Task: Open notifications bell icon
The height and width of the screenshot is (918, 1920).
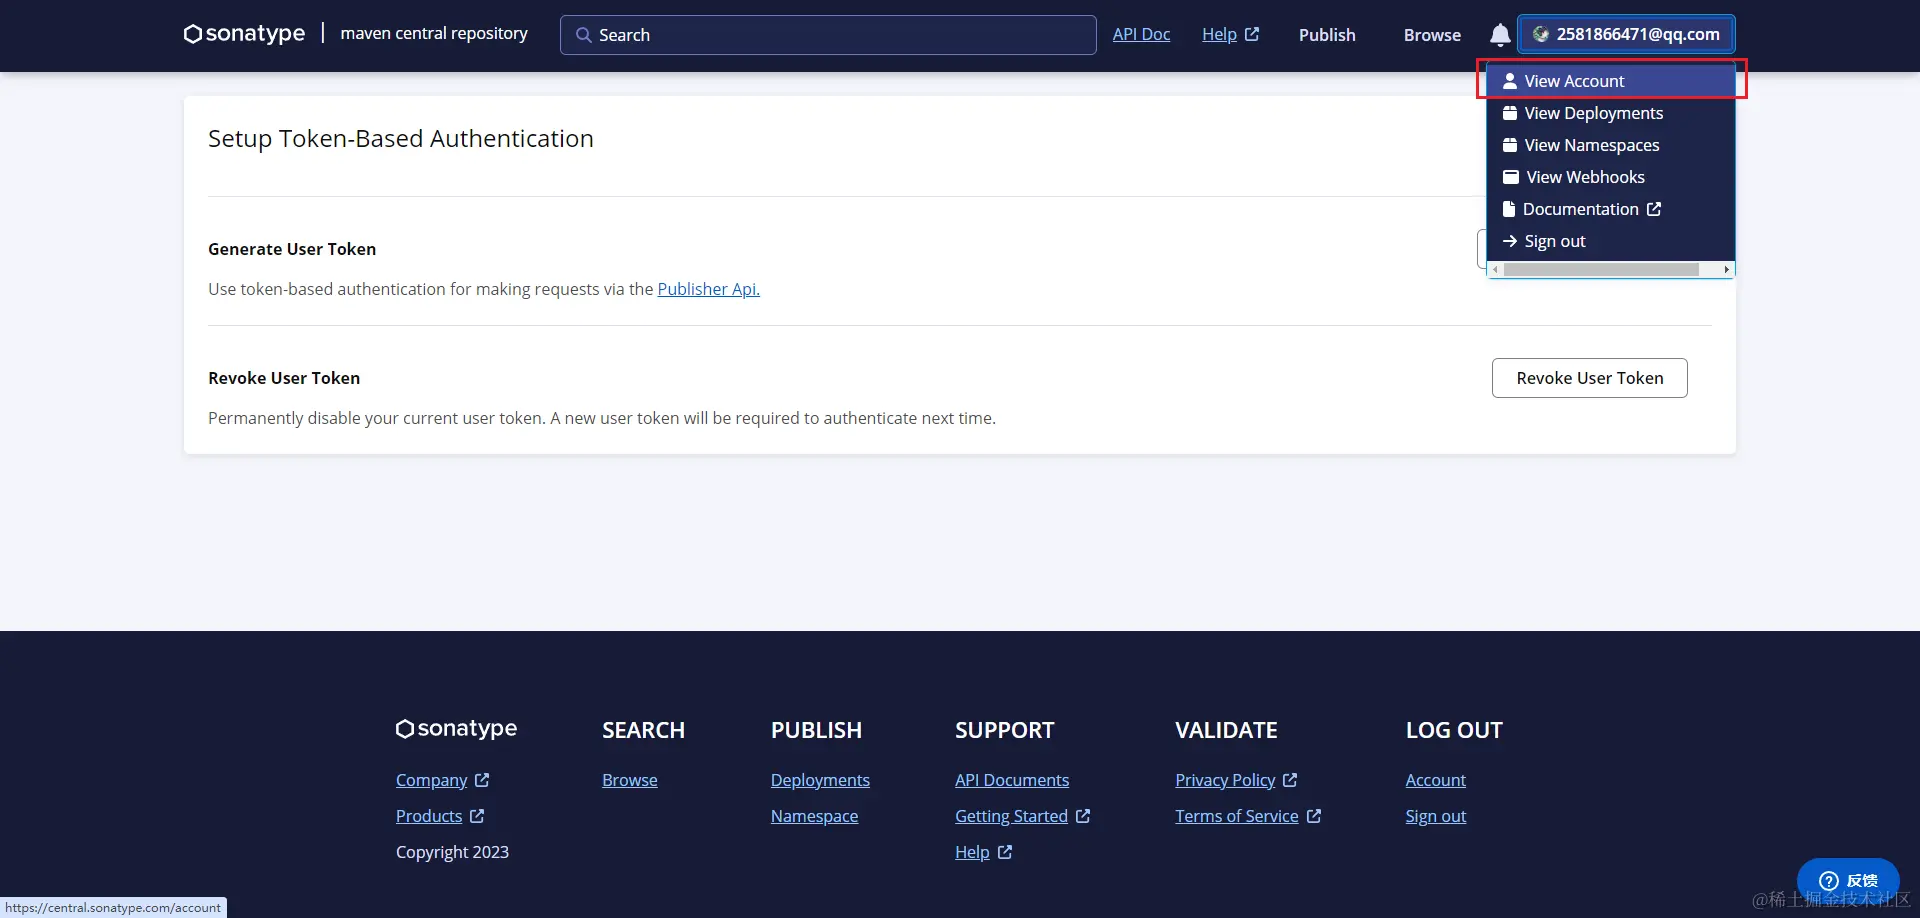Action: pyautogui.click(x=1500, y=35)
